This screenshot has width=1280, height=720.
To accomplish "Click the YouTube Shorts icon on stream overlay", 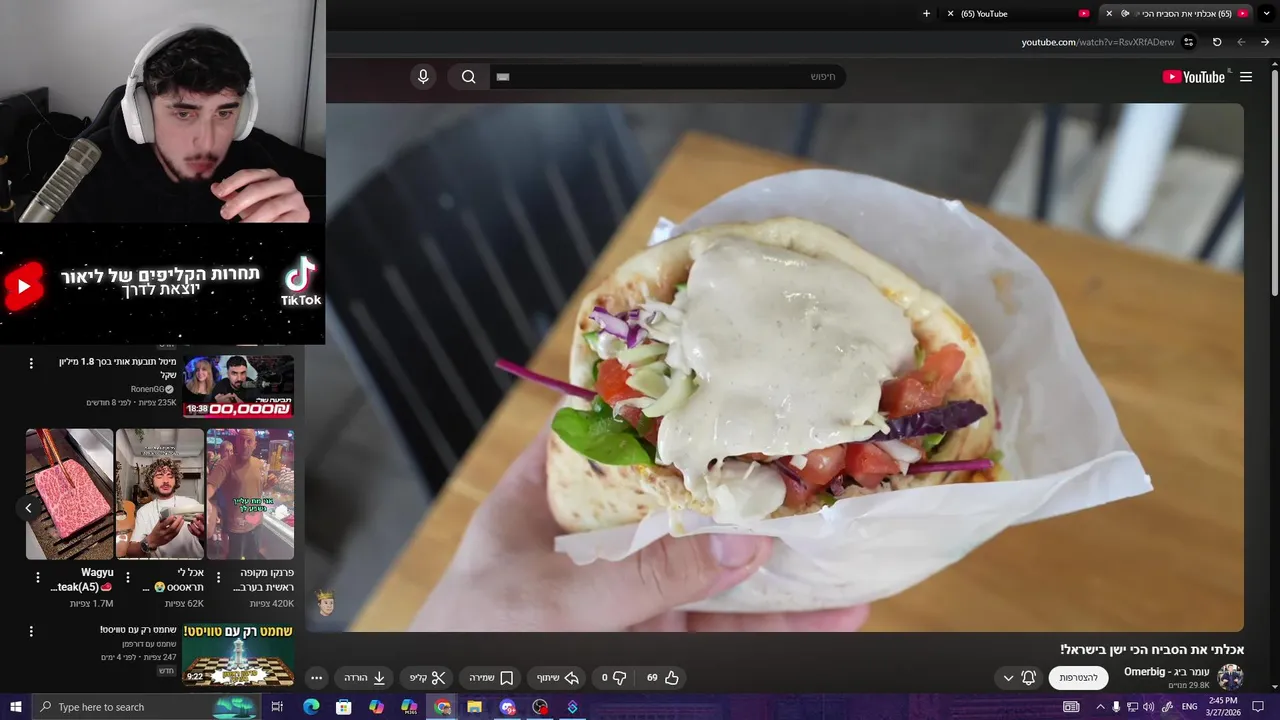I will (x=24, y=286).
